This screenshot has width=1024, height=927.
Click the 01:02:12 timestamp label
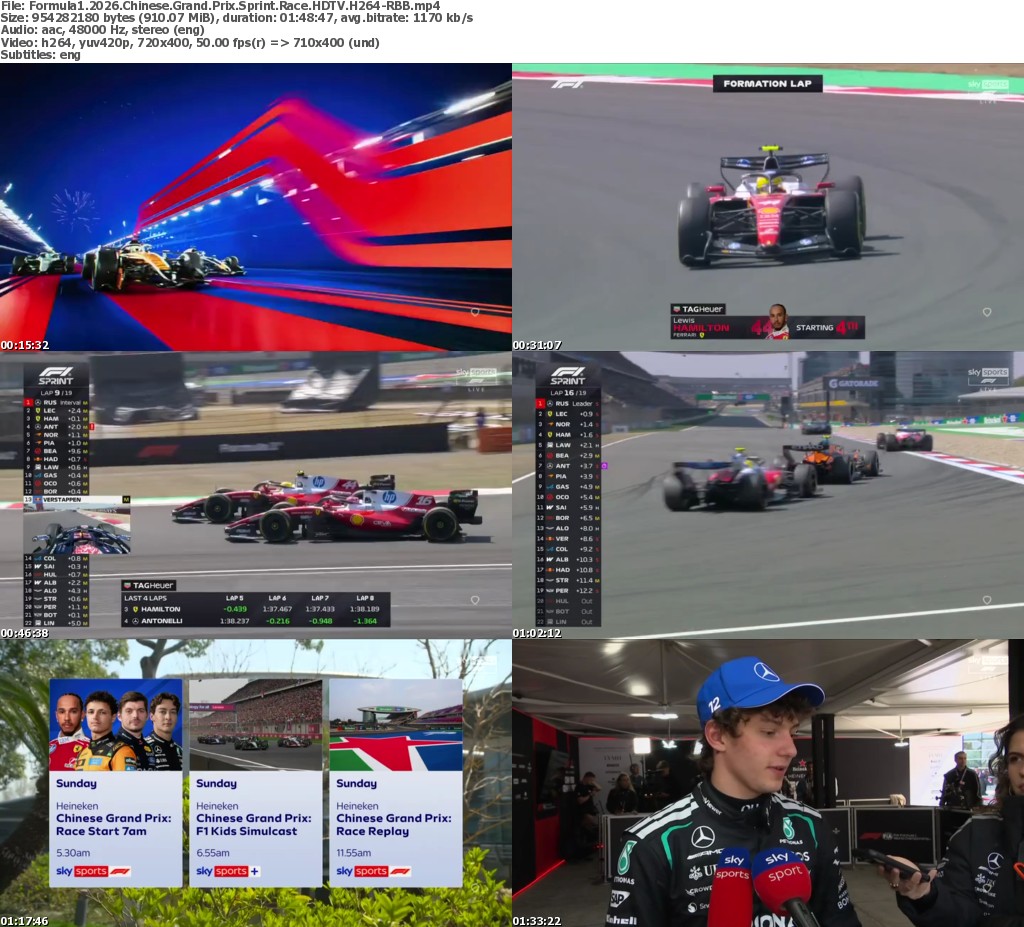537,633
